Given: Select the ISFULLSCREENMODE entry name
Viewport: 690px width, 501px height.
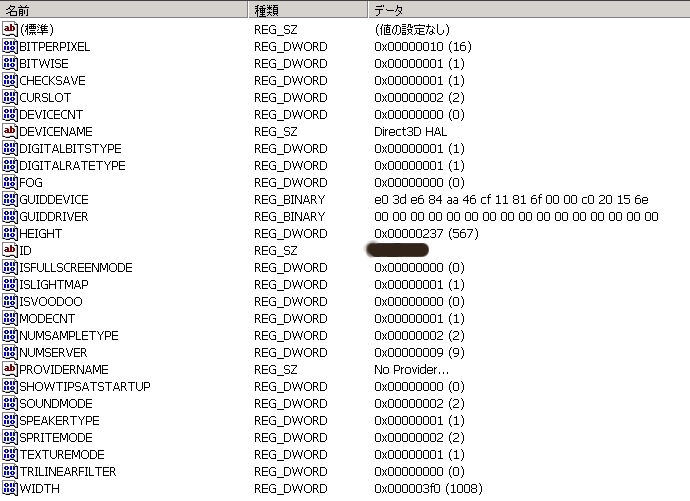Looking at the screenshot, I should coord(76,268).
